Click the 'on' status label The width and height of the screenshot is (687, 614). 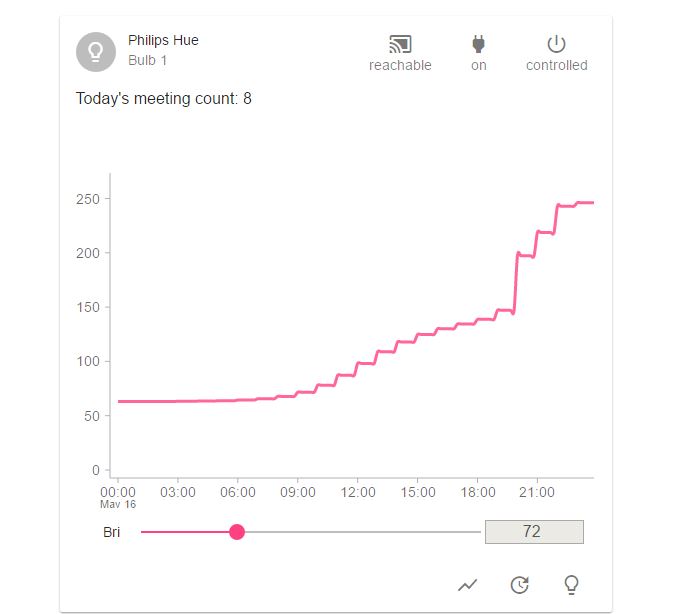click(x=478, y=66)
